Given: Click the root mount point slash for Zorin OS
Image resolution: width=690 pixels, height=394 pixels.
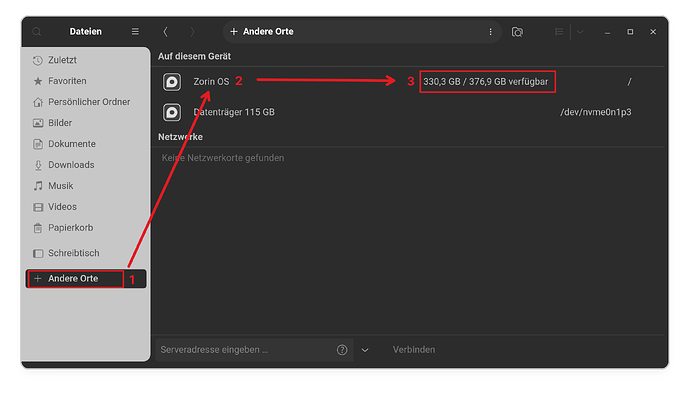Looking at the screenshot, I should (629, 82).
